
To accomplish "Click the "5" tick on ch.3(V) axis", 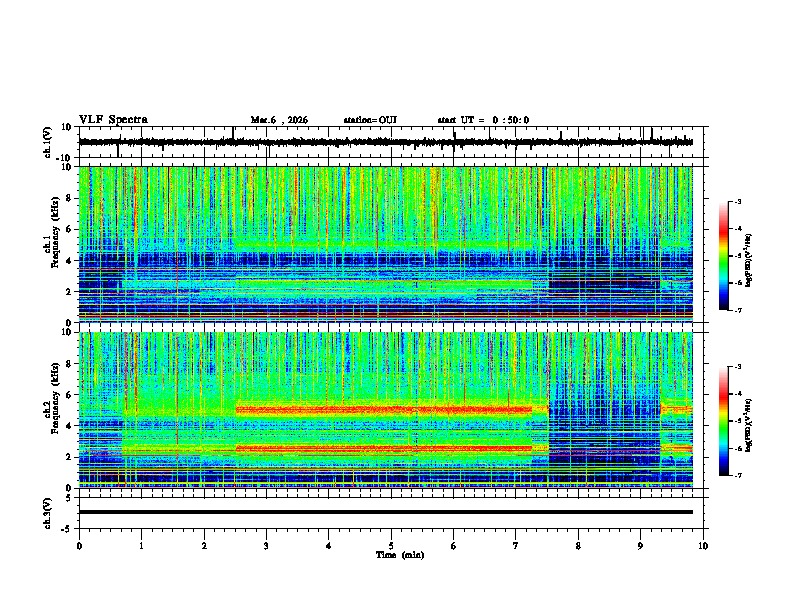I will pos(69,498).
